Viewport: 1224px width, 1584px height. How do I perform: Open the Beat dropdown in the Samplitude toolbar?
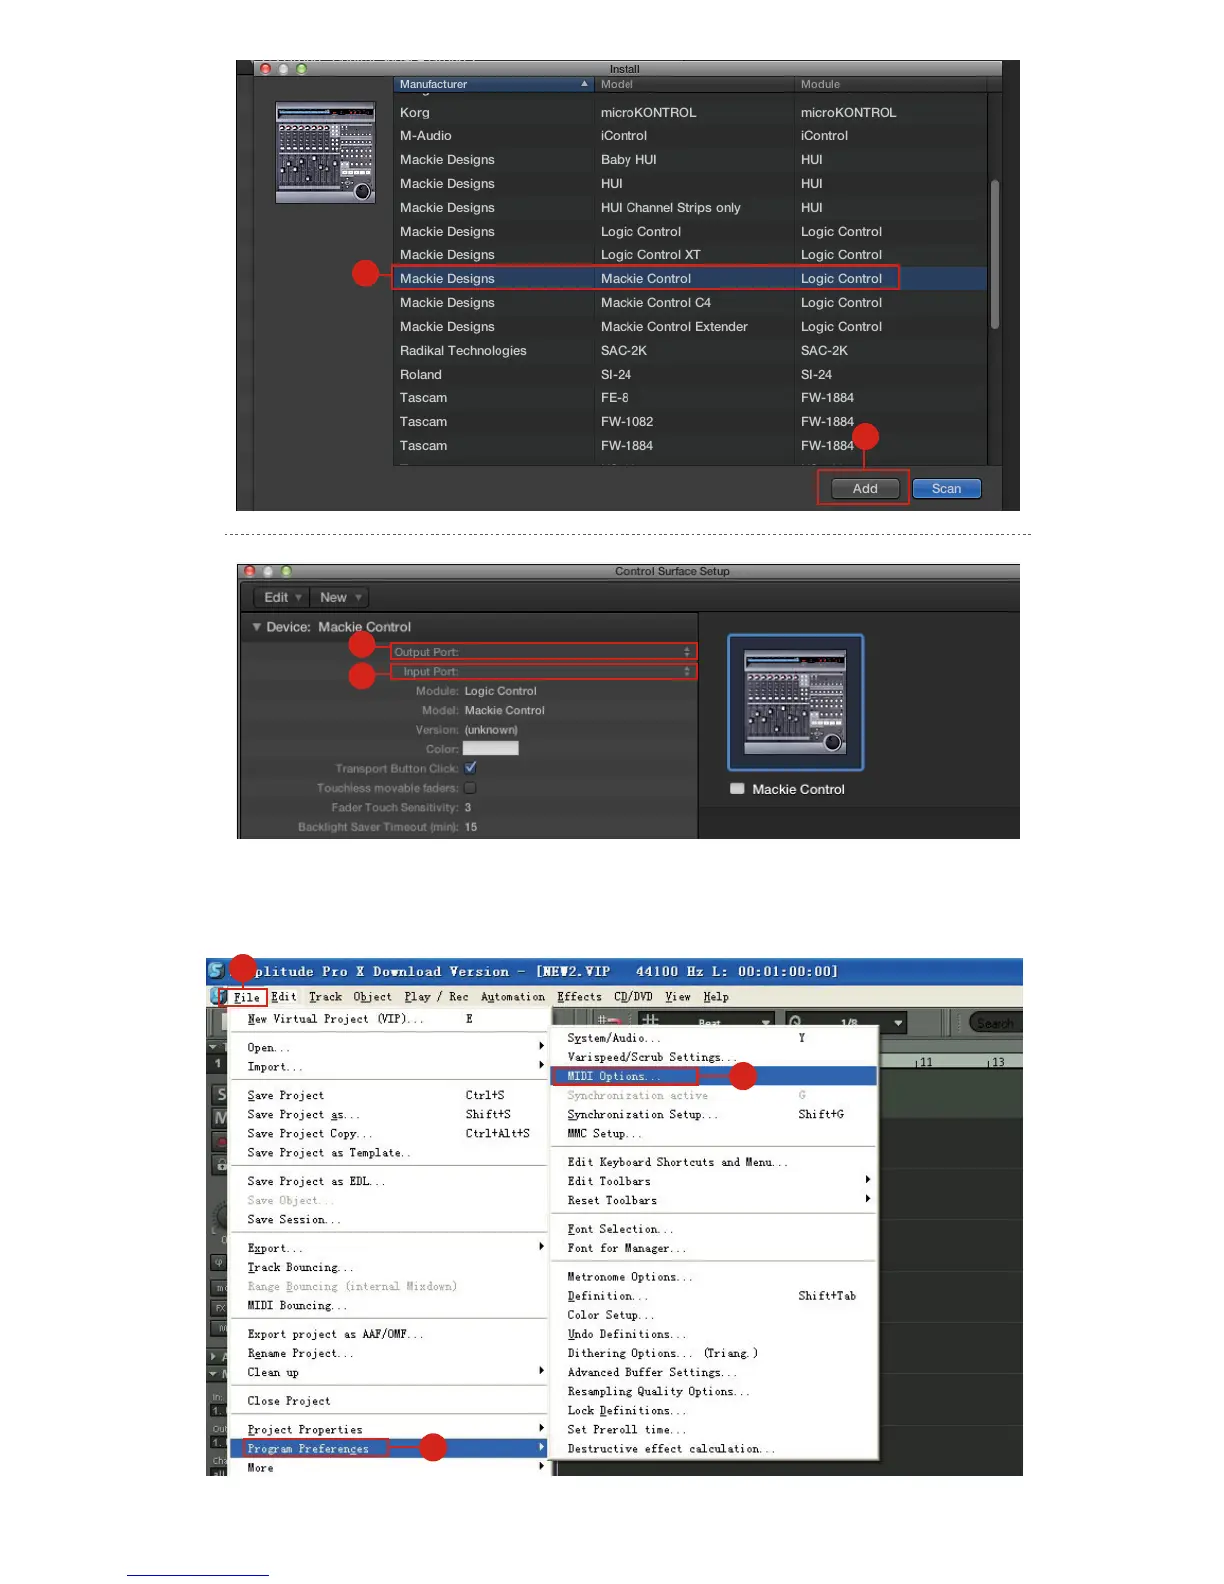click(766, 1023)
